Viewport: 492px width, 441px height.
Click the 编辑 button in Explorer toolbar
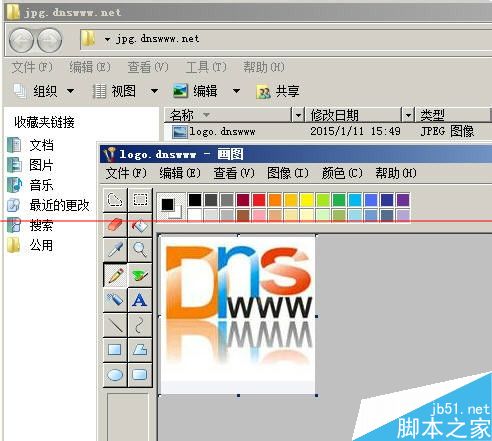196,91
